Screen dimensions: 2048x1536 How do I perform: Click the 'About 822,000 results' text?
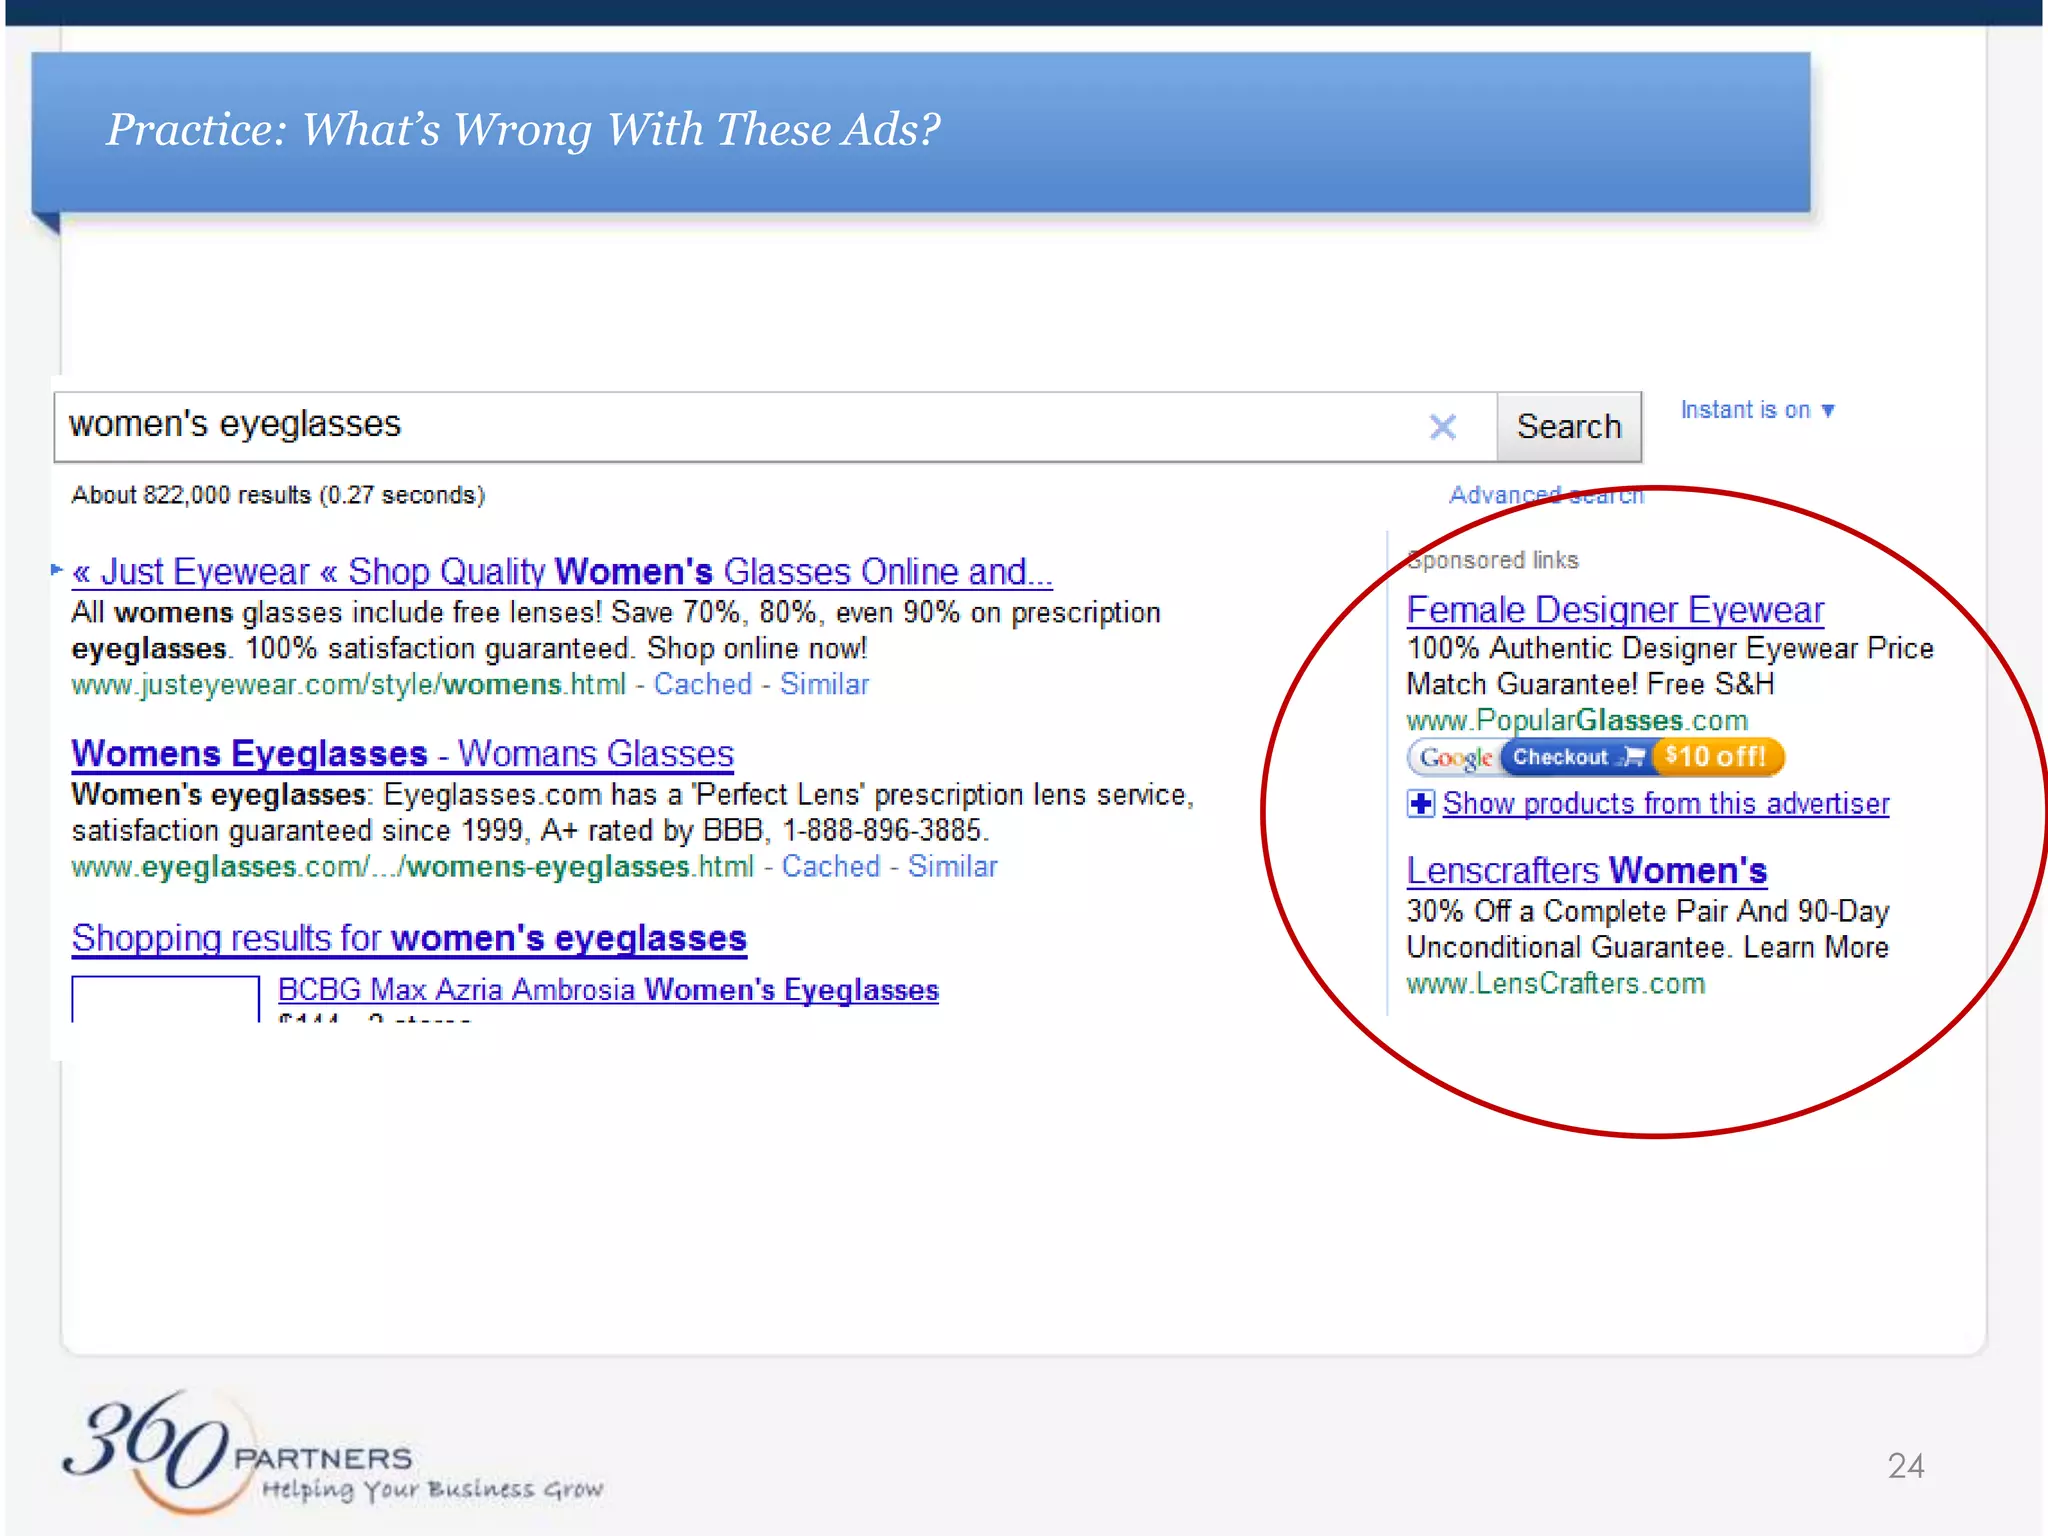pyautogui.click(x=278, y=495)
